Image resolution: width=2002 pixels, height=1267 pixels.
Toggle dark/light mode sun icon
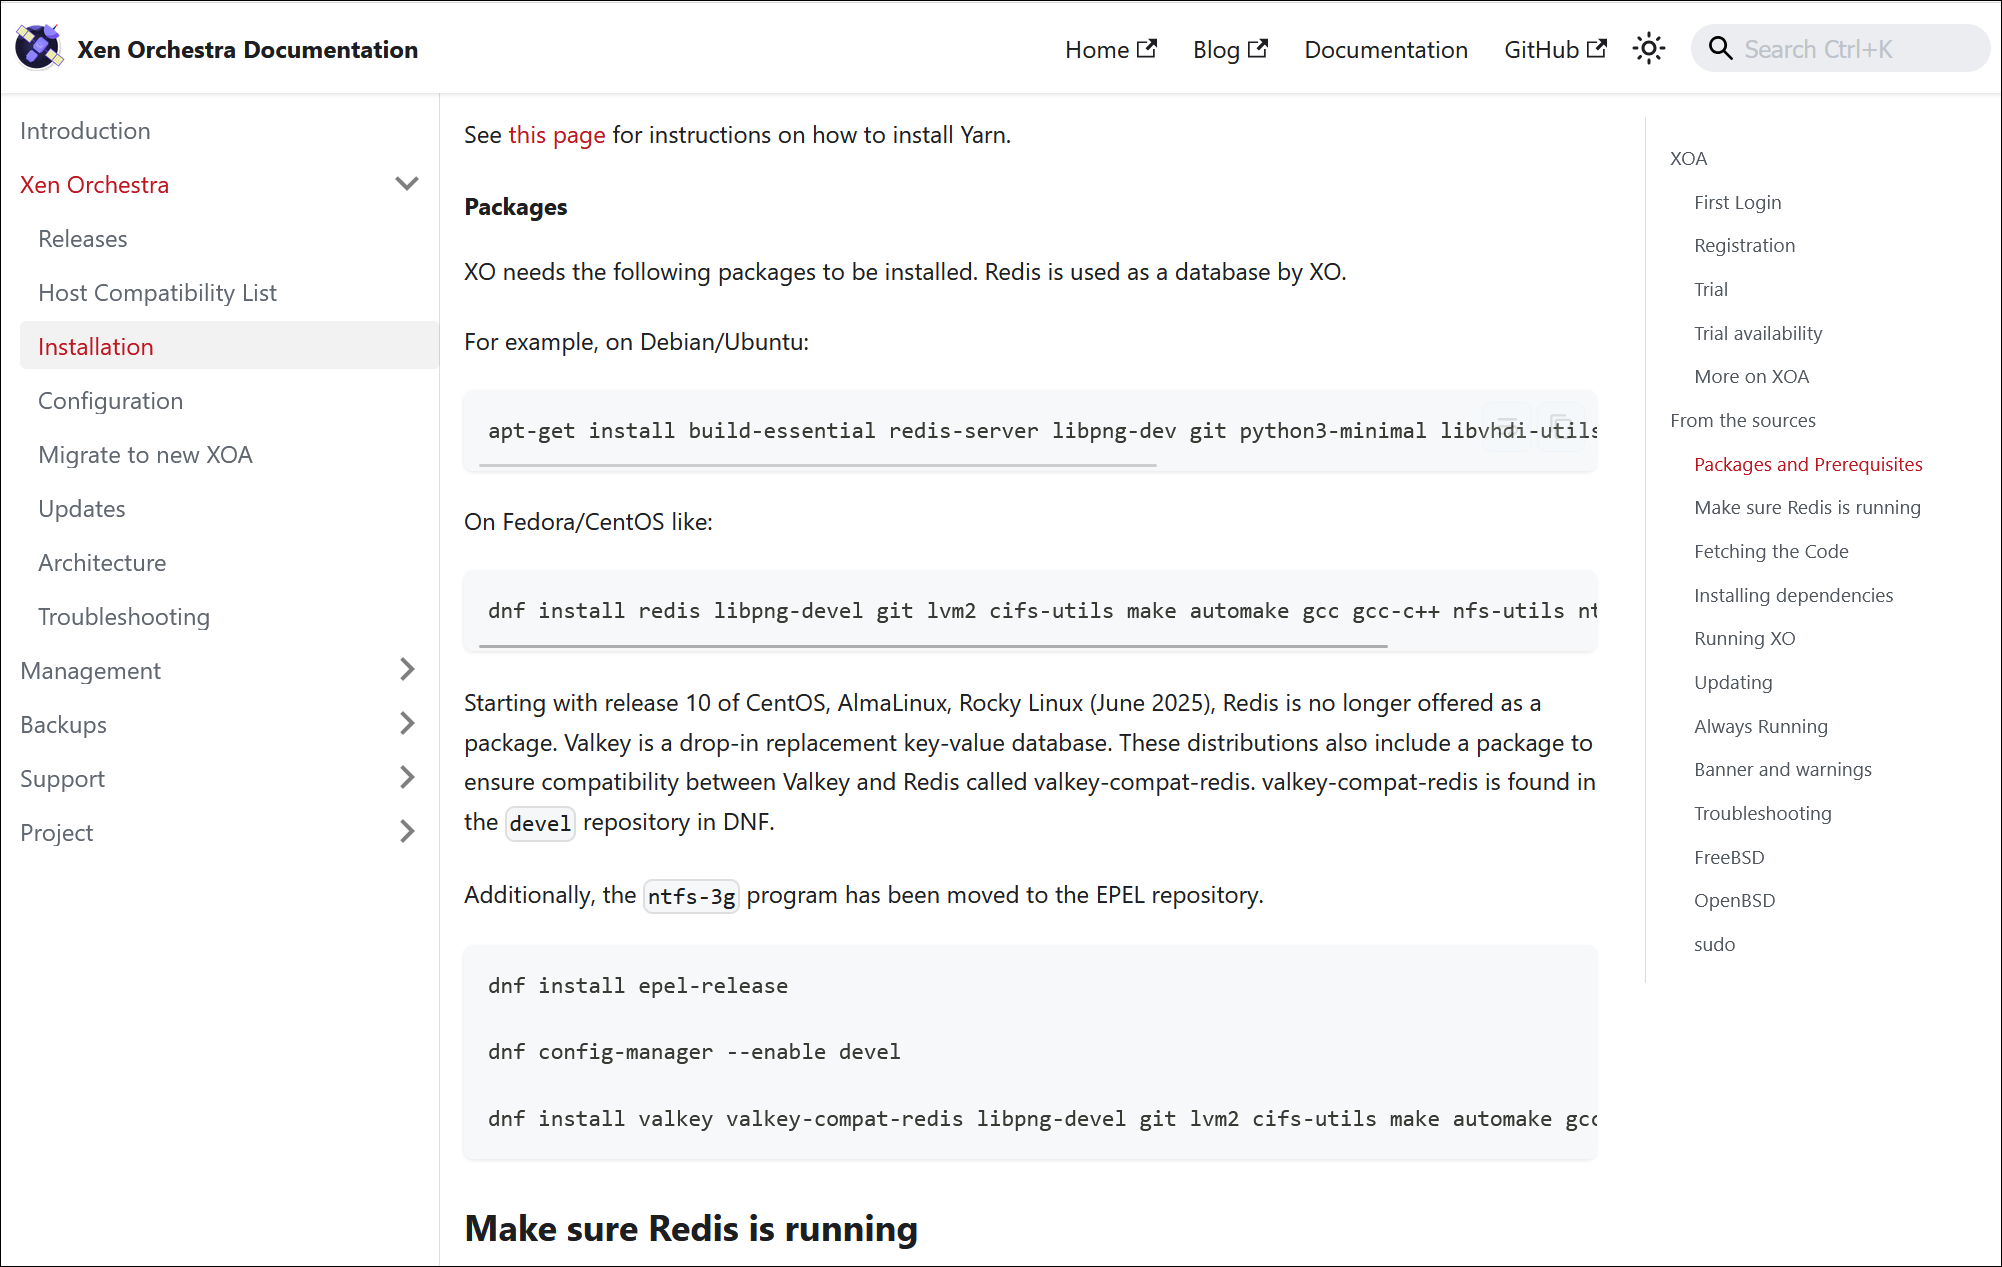click(x=1648, y=49)
